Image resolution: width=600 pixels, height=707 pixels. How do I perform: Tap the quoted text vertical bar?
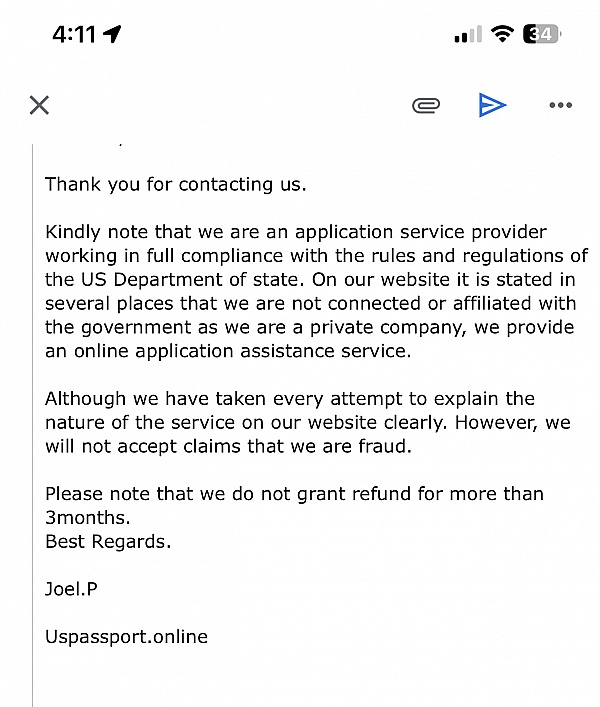click(32, 425)
